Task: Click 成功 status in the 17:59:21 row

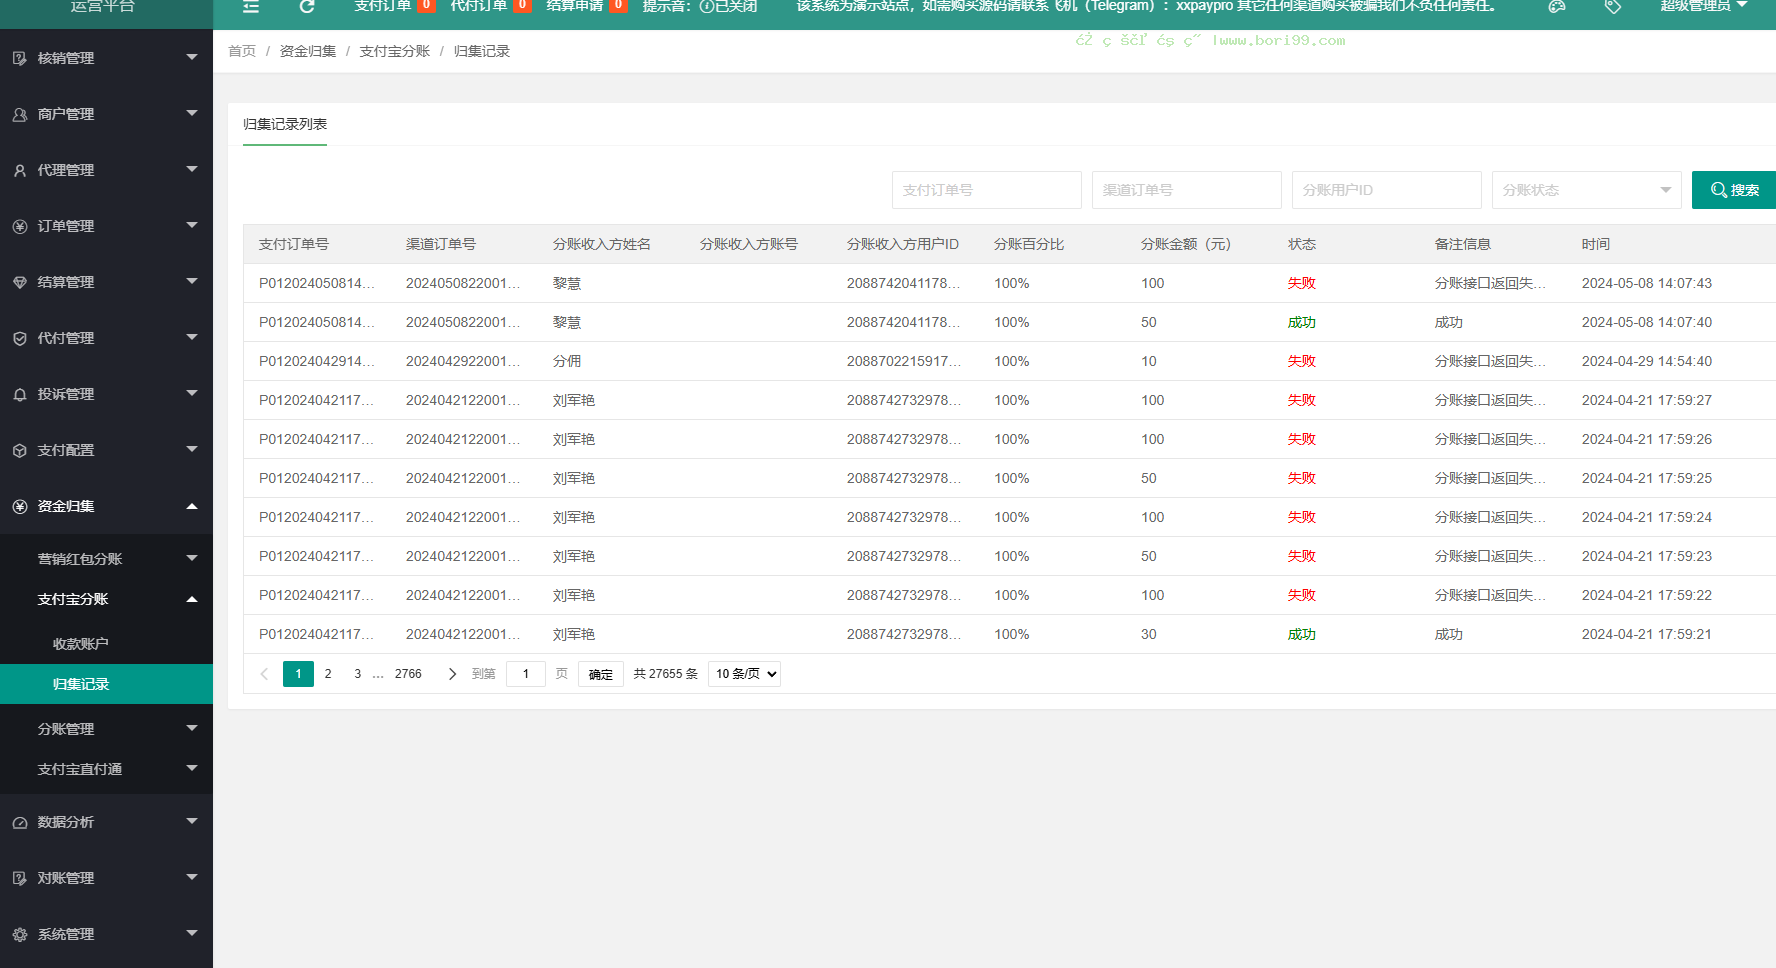Action: [1302, 634]
